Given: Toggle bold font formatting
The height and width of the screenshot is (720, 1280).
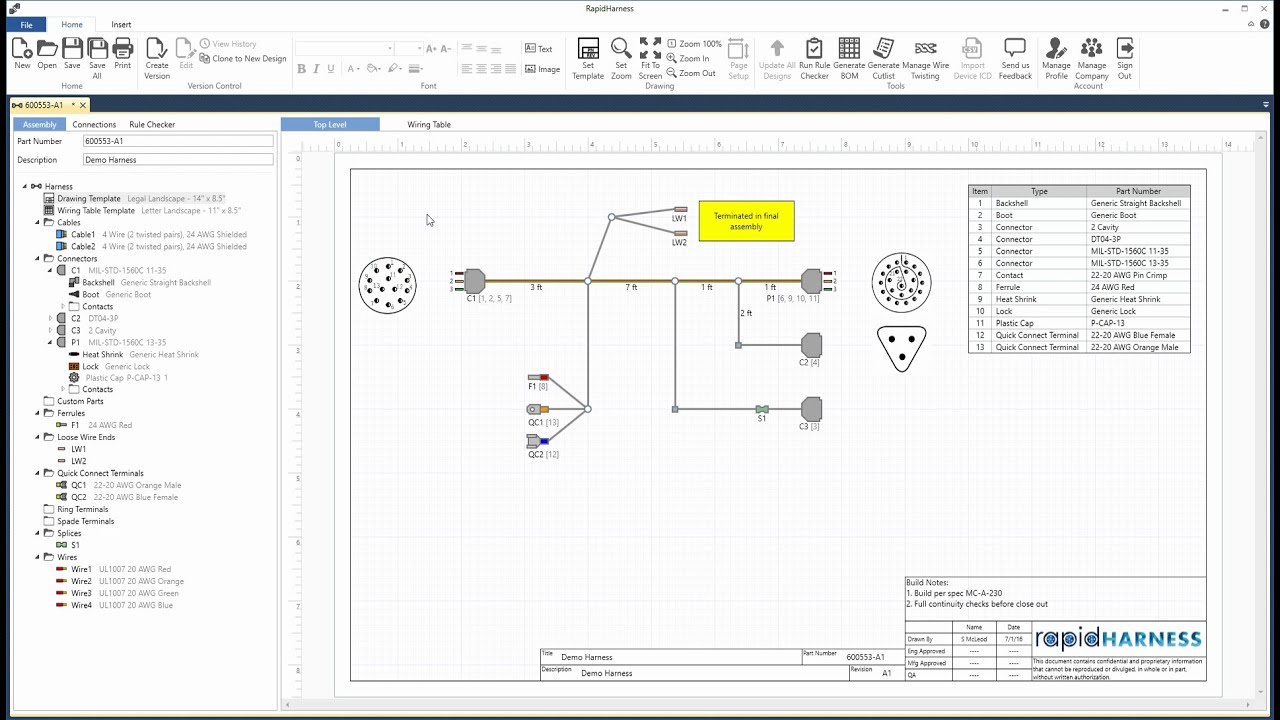Looking at the screenshot, I should tap(302, 69).
